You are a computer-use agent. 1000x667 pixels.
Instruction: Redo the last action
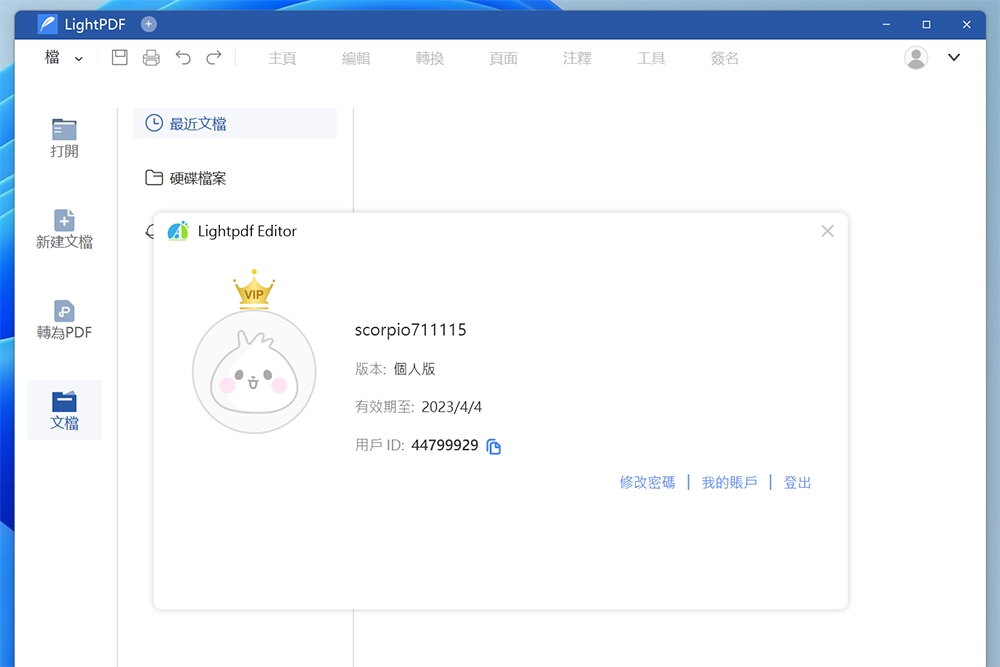pyautogui.click(x=213, y=57)
